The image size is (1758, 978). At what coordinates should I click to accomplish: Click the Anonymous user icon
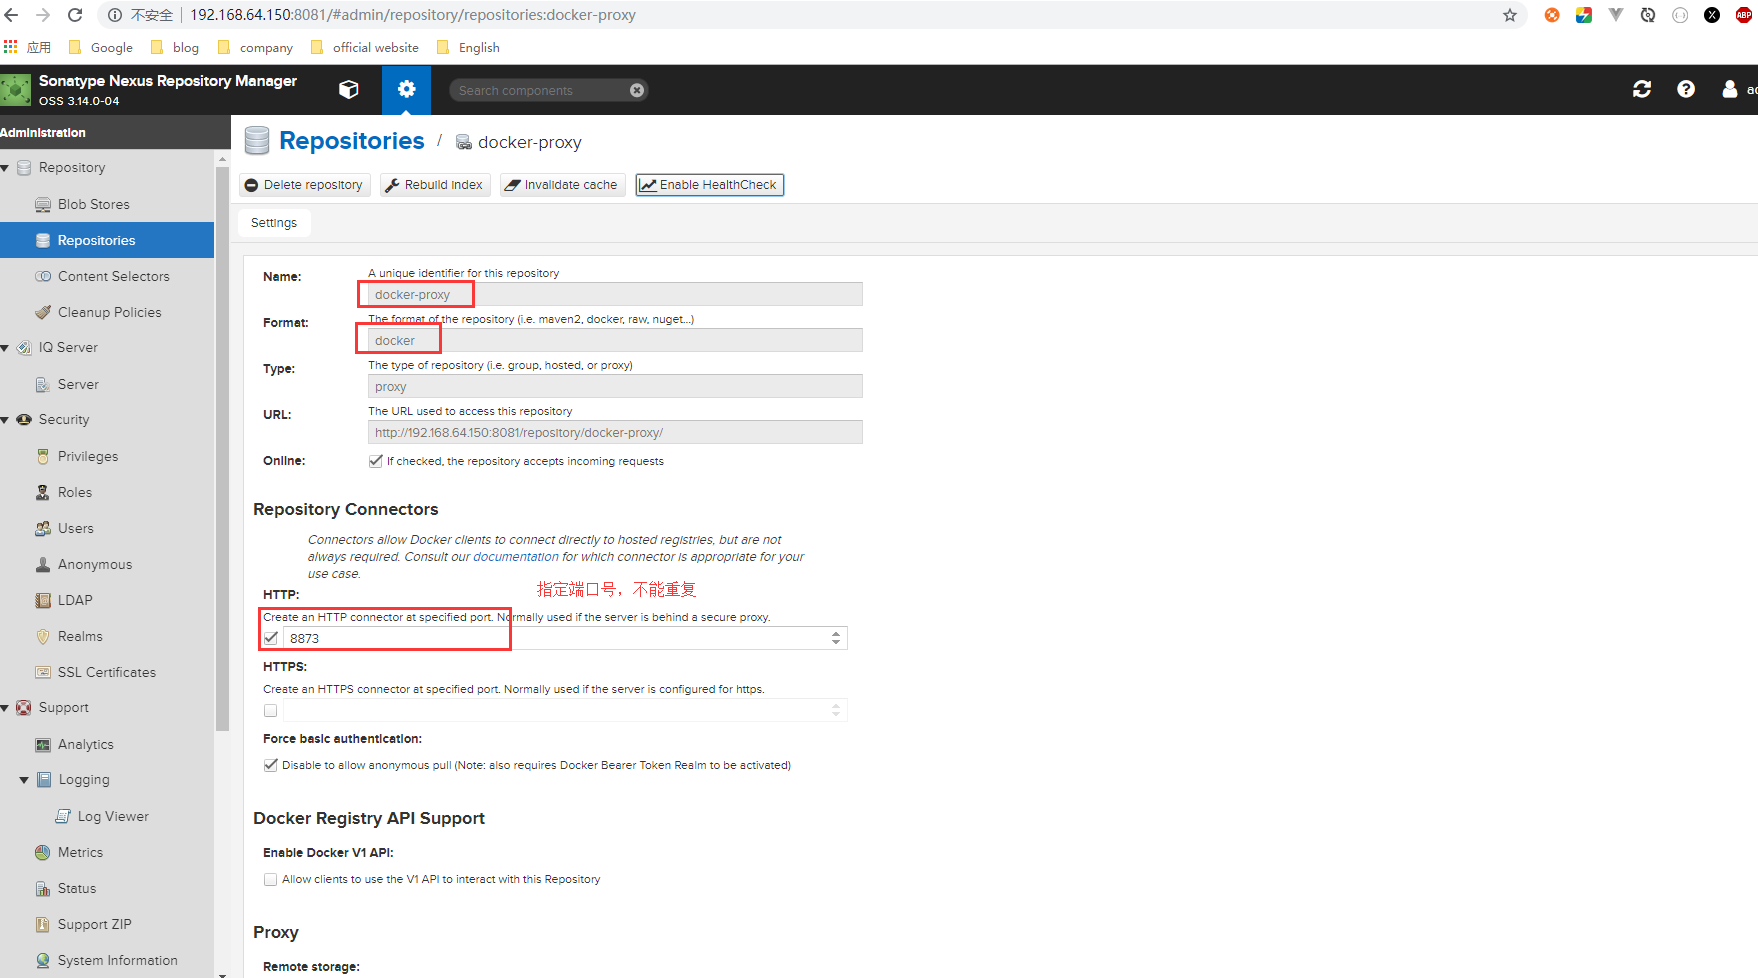coord(43,564)
